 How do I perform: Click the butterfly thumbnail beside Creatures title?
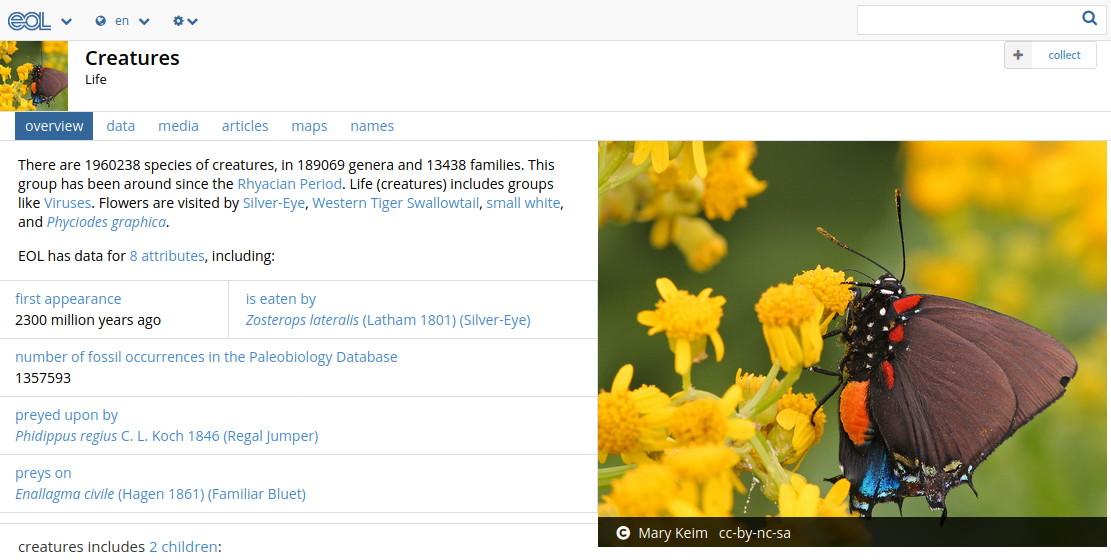(34, 76)
